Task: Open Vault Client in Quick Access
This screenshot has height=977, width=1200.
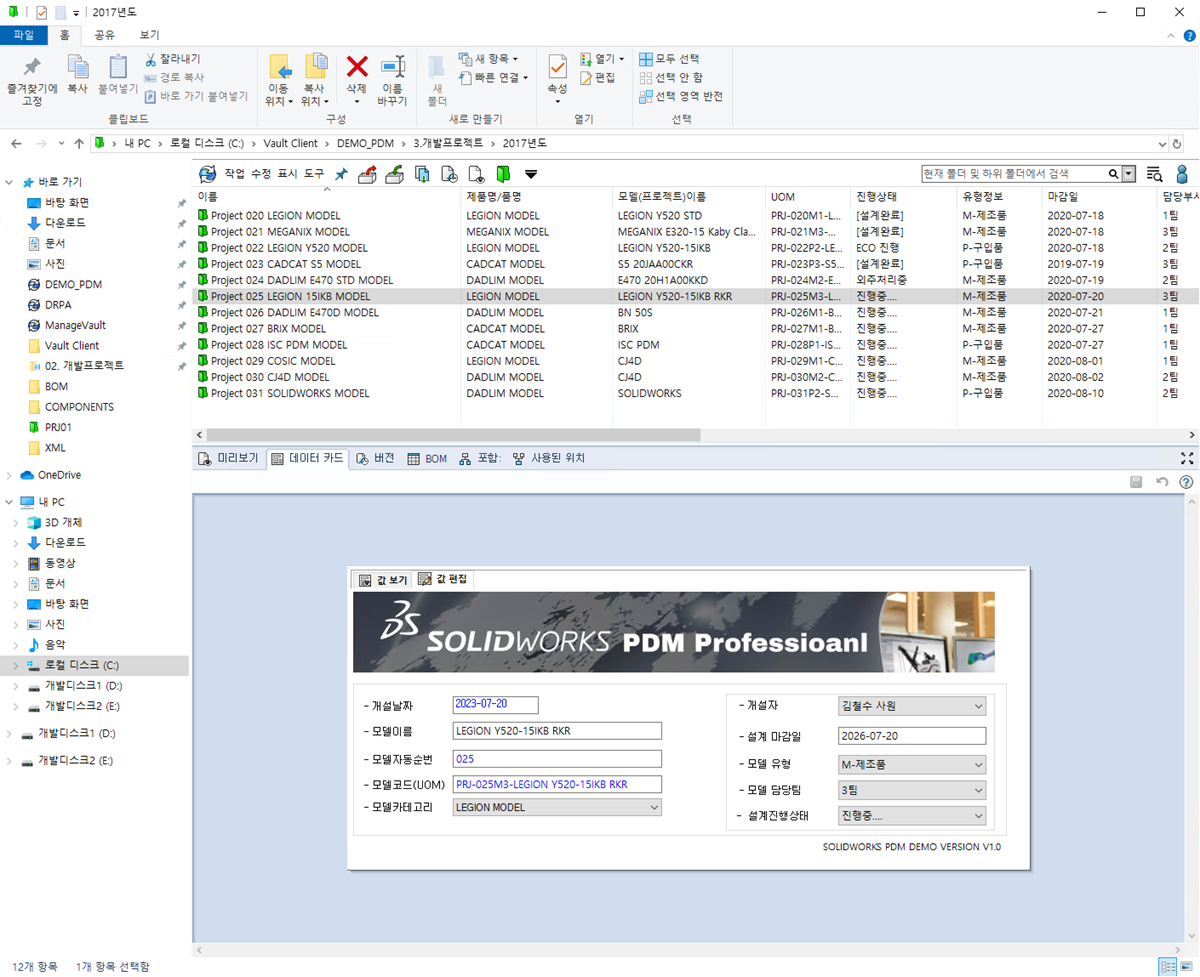Action: pos(71,345)
